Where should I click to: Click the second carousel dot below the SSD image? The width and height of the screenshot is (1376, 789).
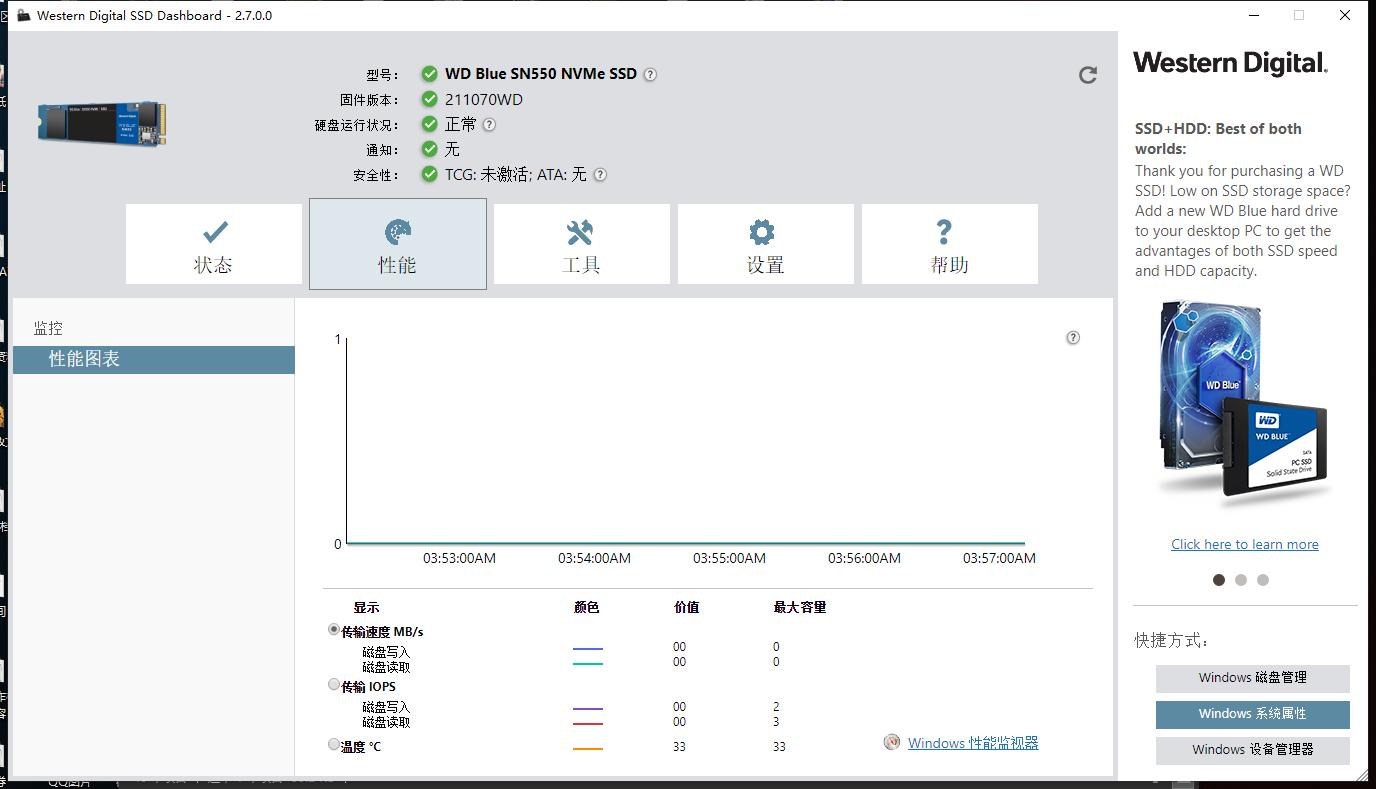click(x=1241, y=579)
